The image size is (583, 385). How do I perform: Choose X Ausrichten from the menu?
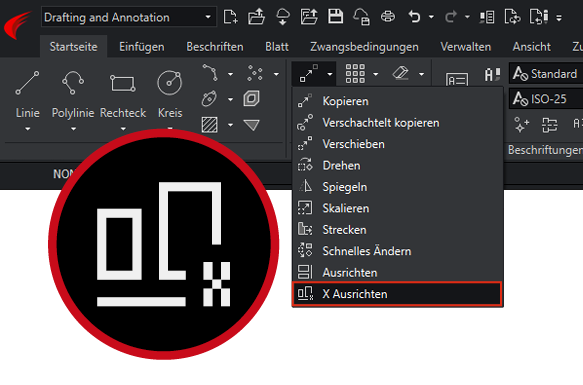[x=397, y=294]
